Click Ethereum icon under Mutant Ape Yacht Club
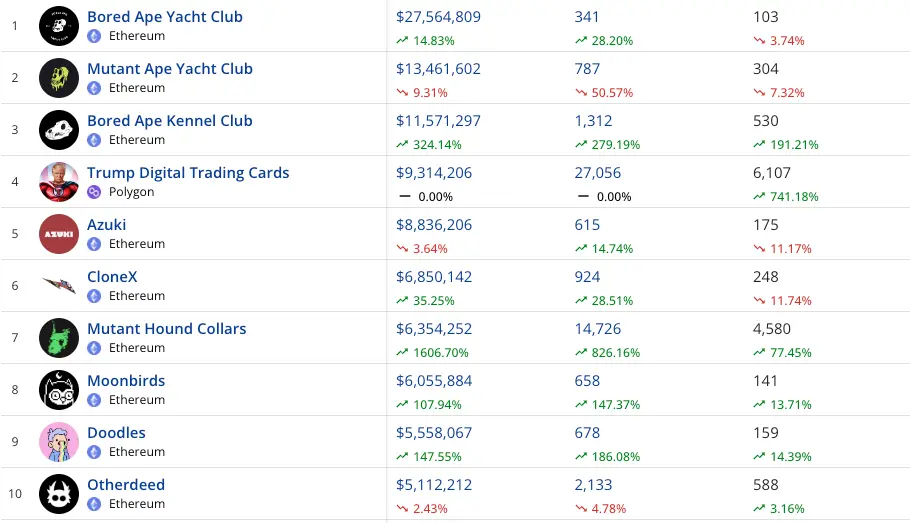 pyautogui.click(x=94, y=88)
